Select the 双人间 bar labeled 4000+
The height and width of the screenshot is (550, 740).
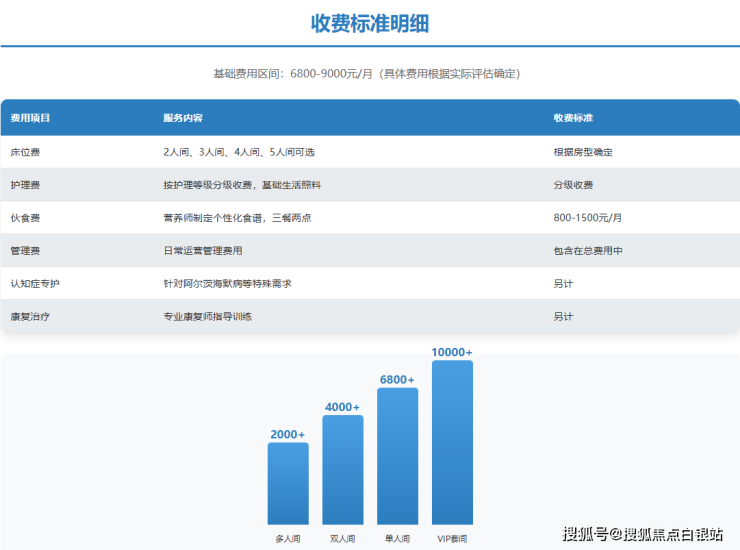(343, 470)
